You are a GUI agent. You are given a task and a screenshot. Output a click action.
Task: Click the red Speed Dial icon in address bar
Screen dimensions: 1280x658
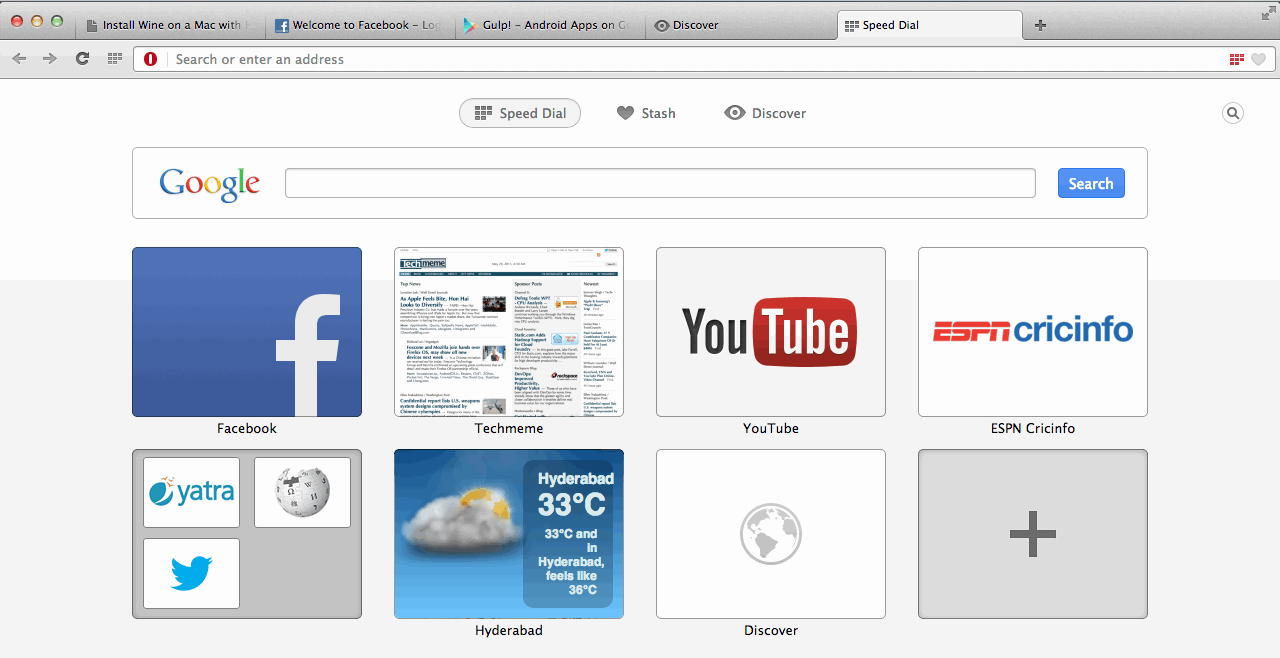[x=1237, y=59]
